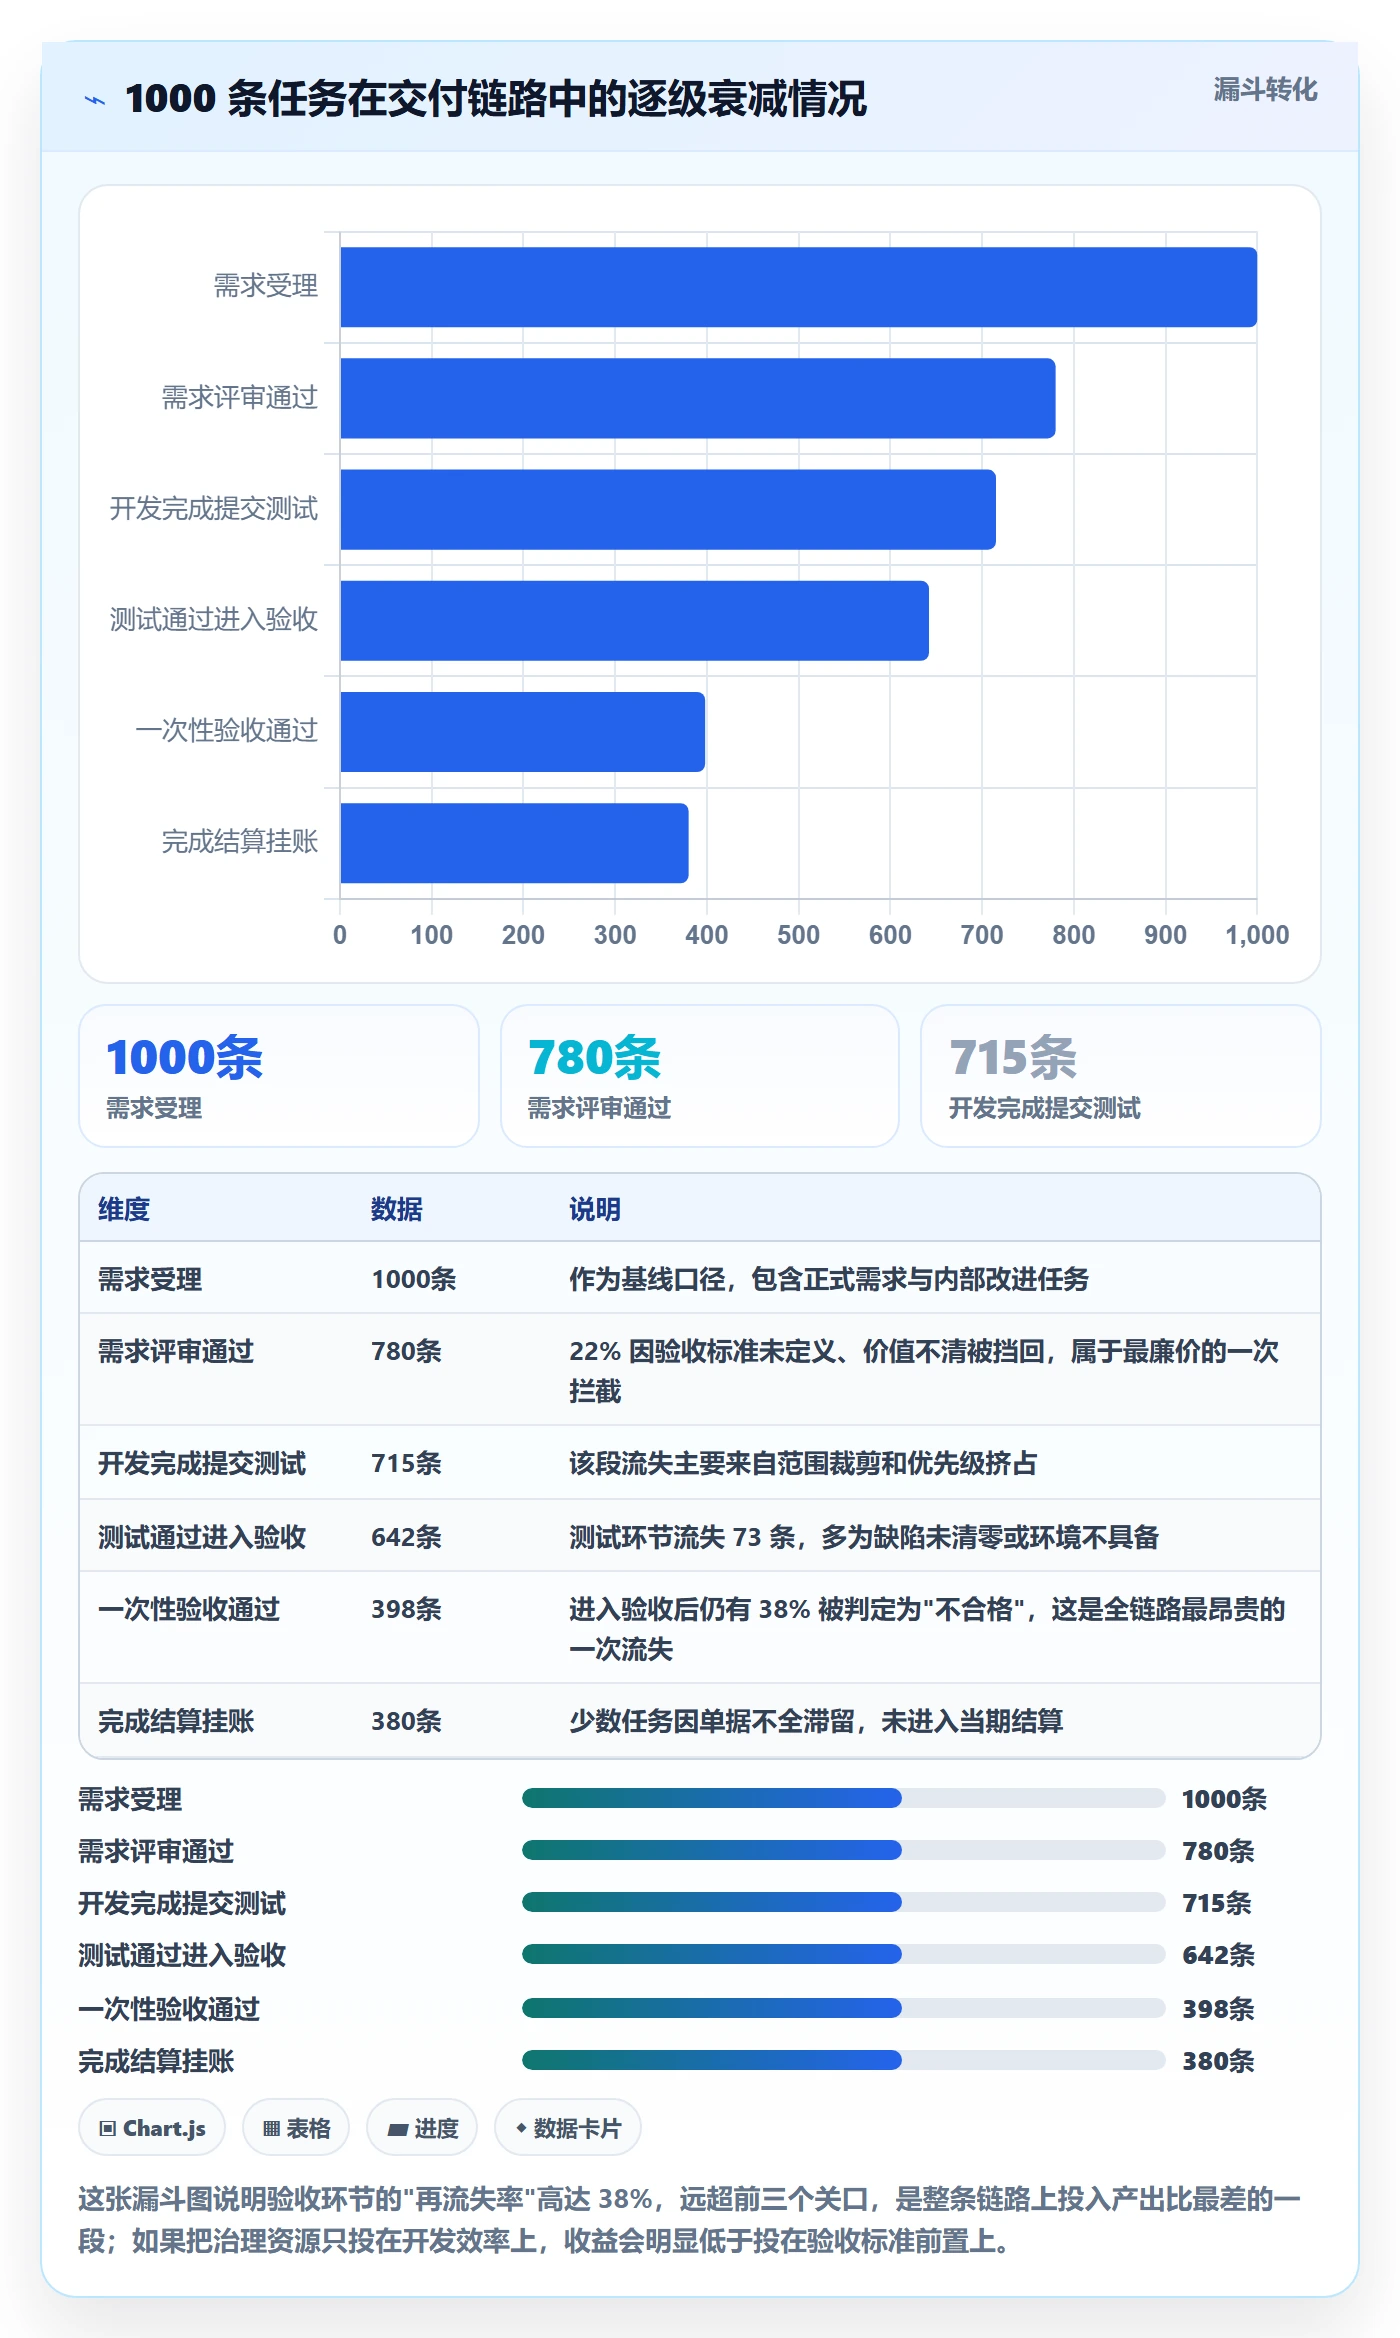1400x2338 pixels.
Task: Select the 数据卡片 tag chip
Action: 568,2128
